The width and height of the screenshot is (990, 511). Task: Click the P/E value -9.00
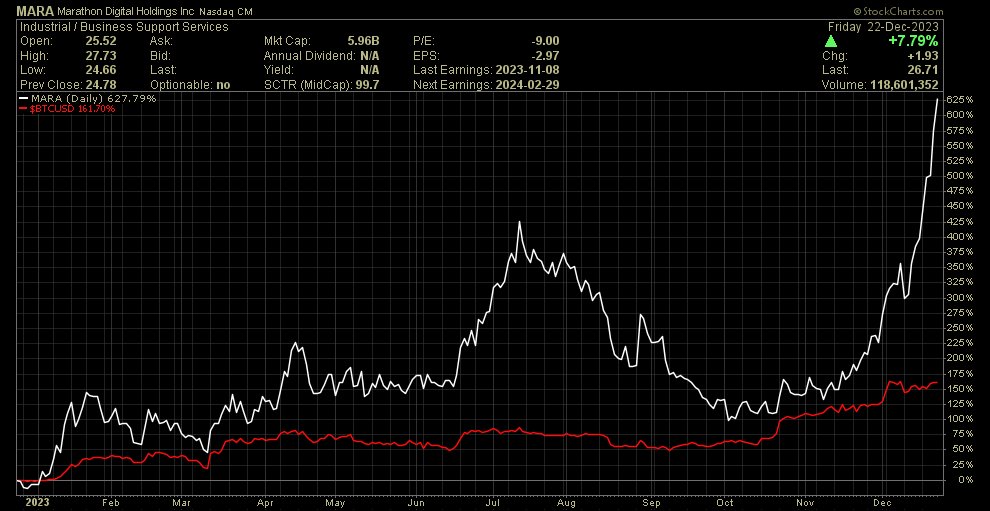[546, 41]
